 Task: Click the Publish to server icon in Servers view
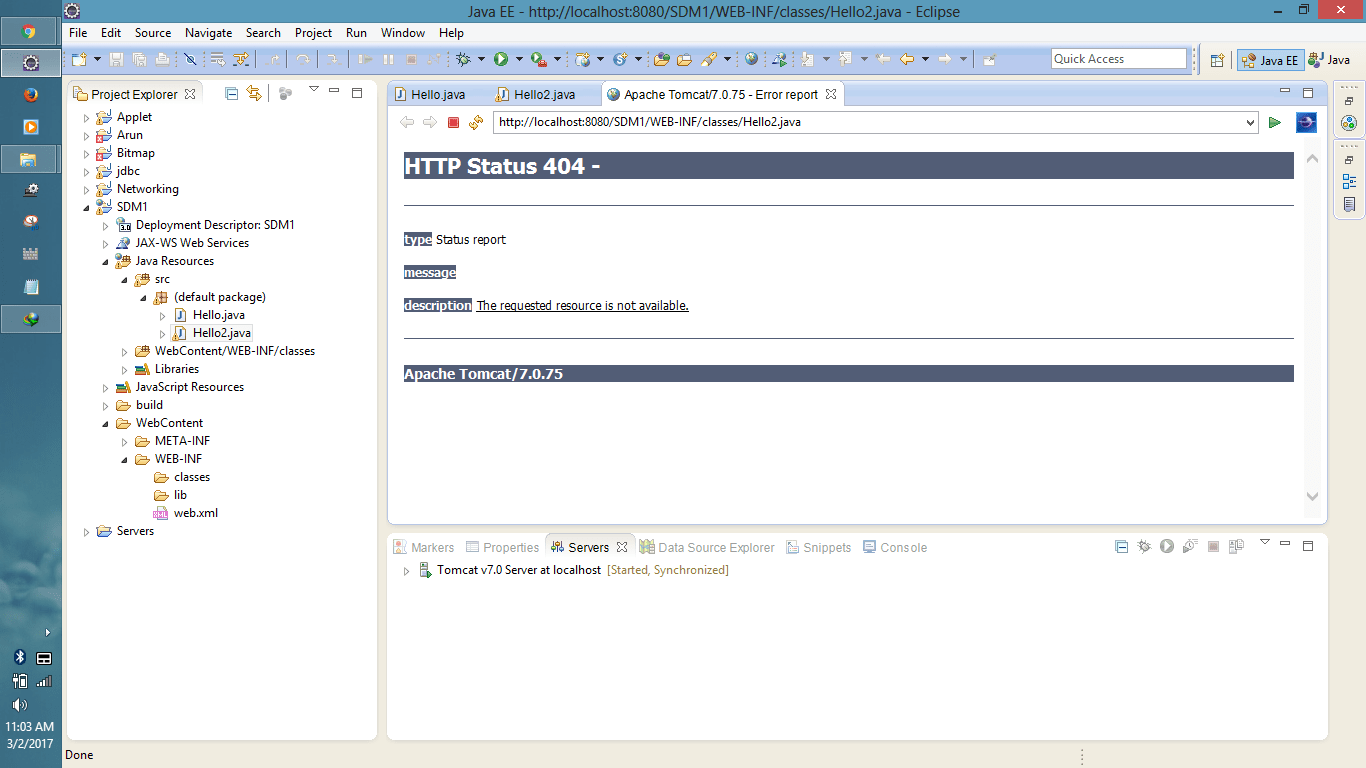coord(1236,546)
